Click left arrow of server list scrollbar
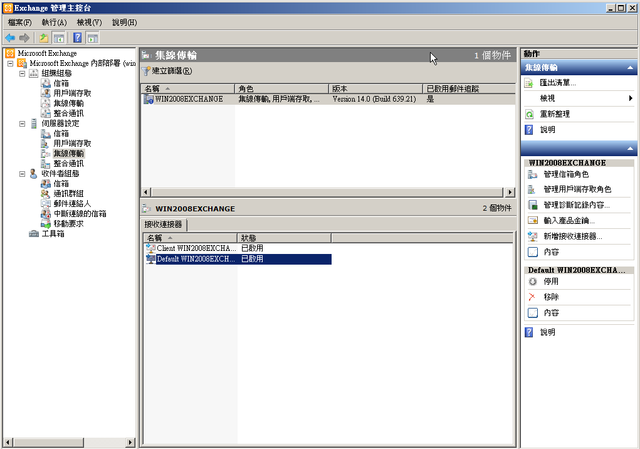The width and height of the screenshot is (640, 449). tap(146, 192)
